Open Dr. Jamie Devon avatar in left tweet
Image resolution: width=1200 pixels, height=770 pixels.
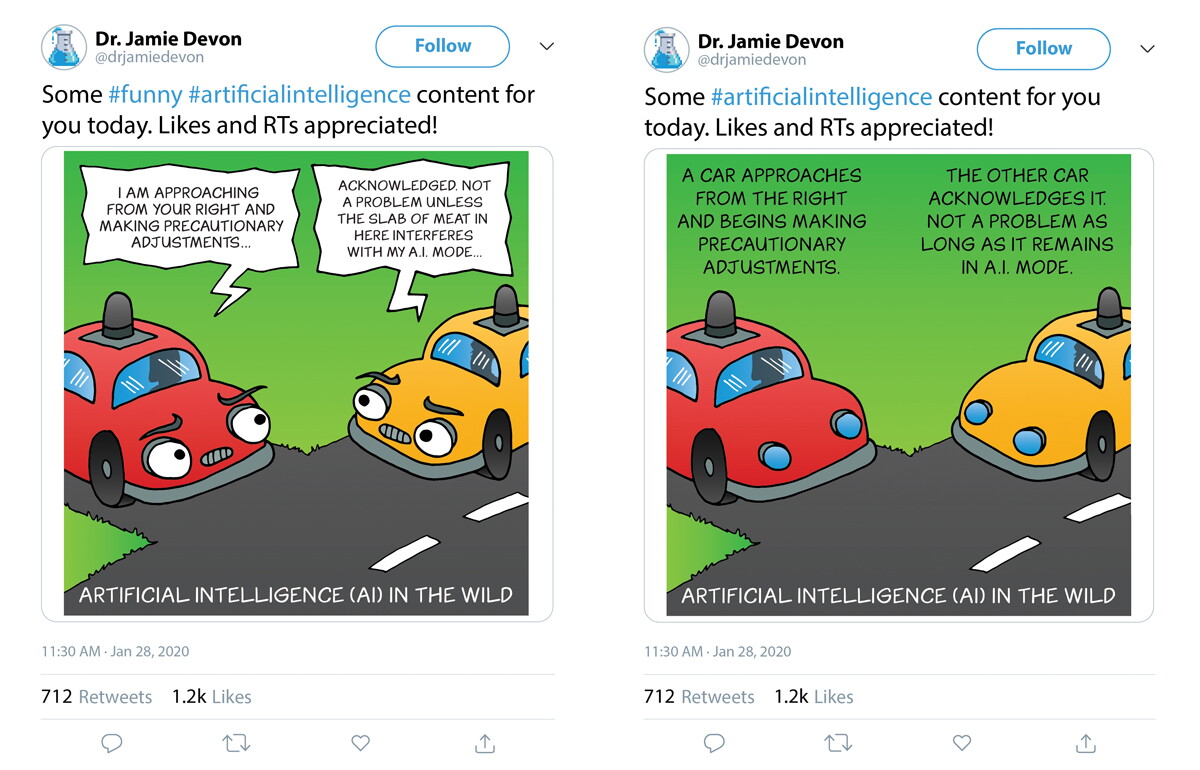click(x=62, y=49)
